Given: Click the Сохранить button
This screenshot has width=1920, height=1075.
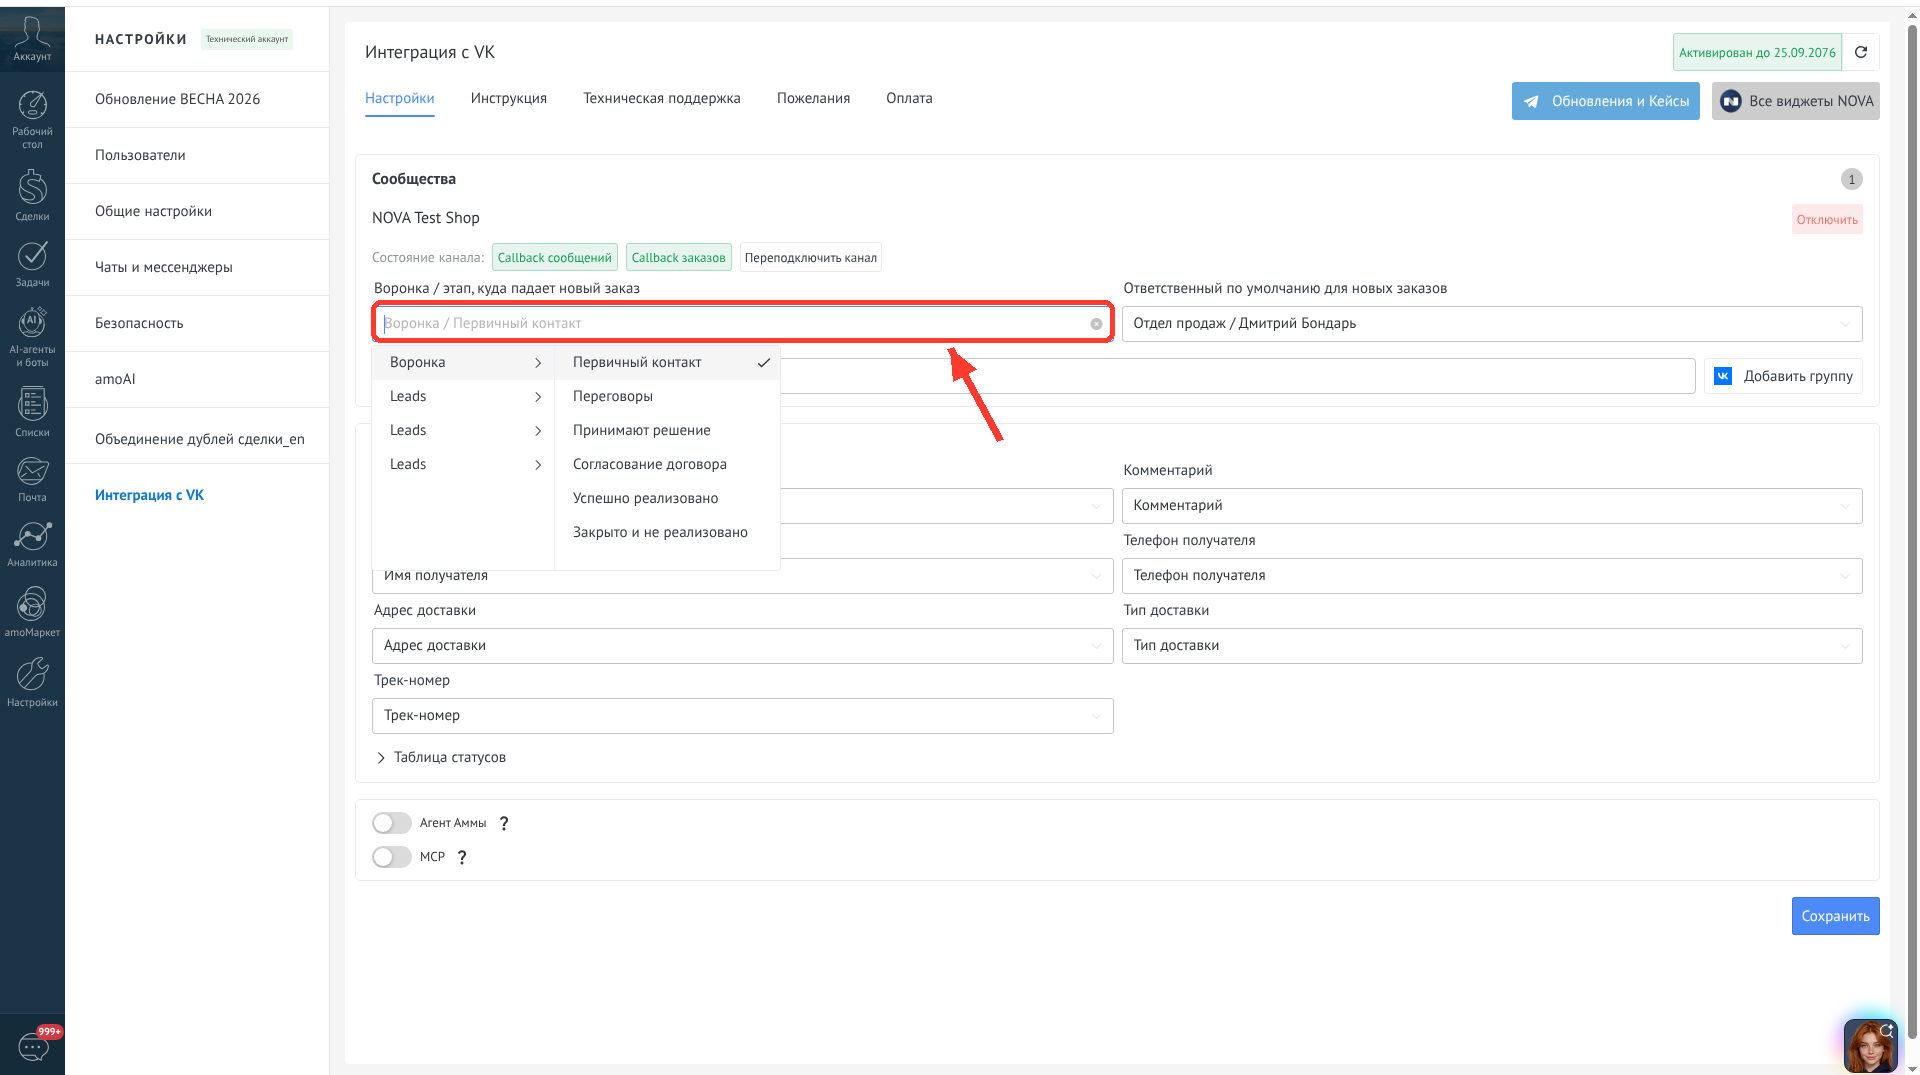Looking at the screenshot, I should (x=1835, y=916).
